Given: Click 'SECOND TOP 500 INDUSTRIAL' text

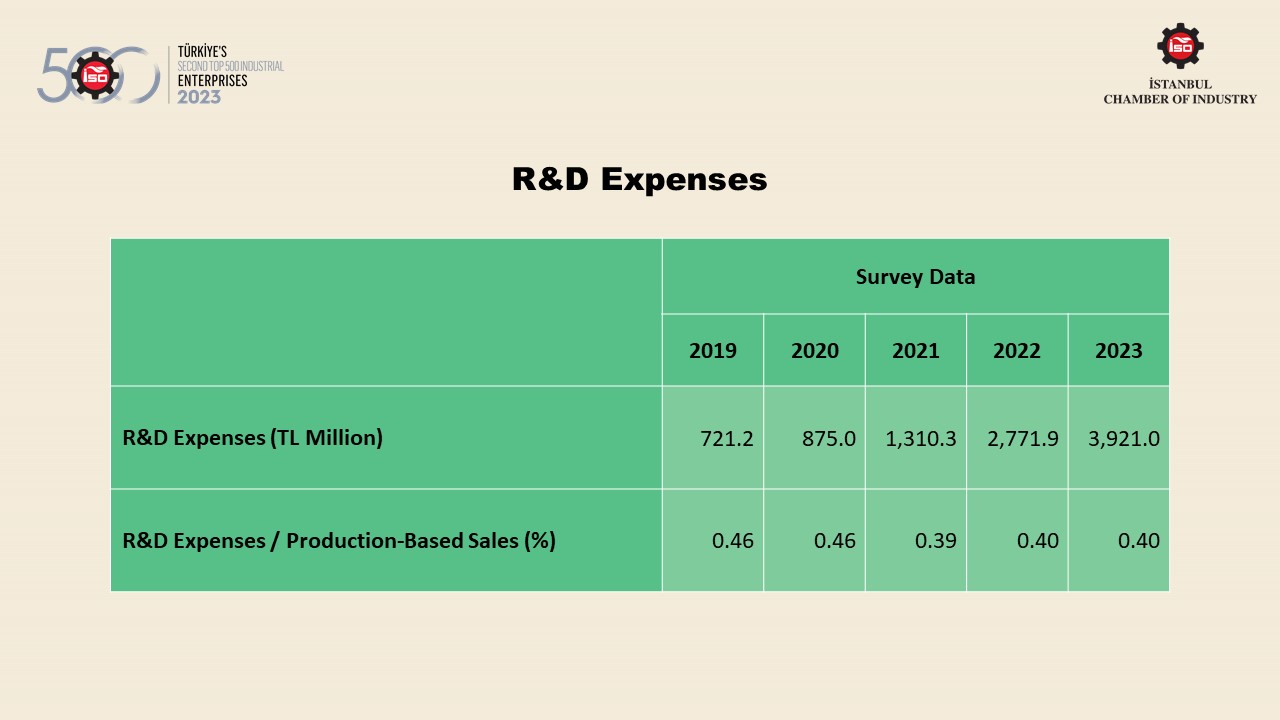Looking at the screenshot, I should point(230,66).
